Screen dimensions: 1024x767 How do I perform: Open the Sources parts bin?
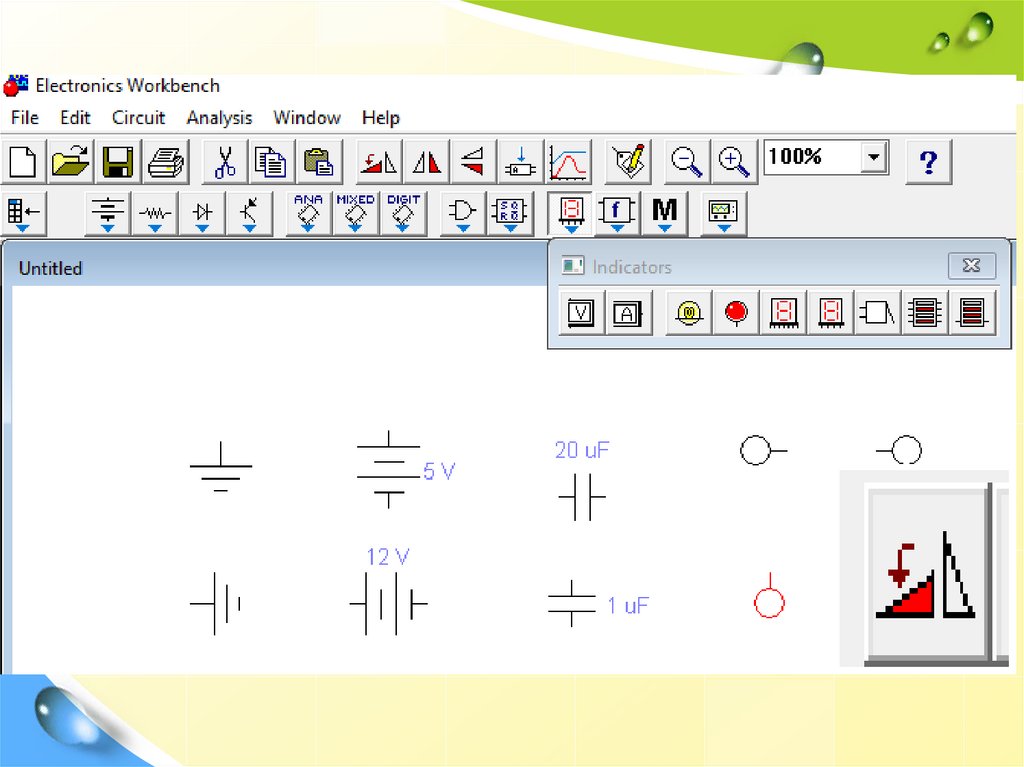[108, 213]
